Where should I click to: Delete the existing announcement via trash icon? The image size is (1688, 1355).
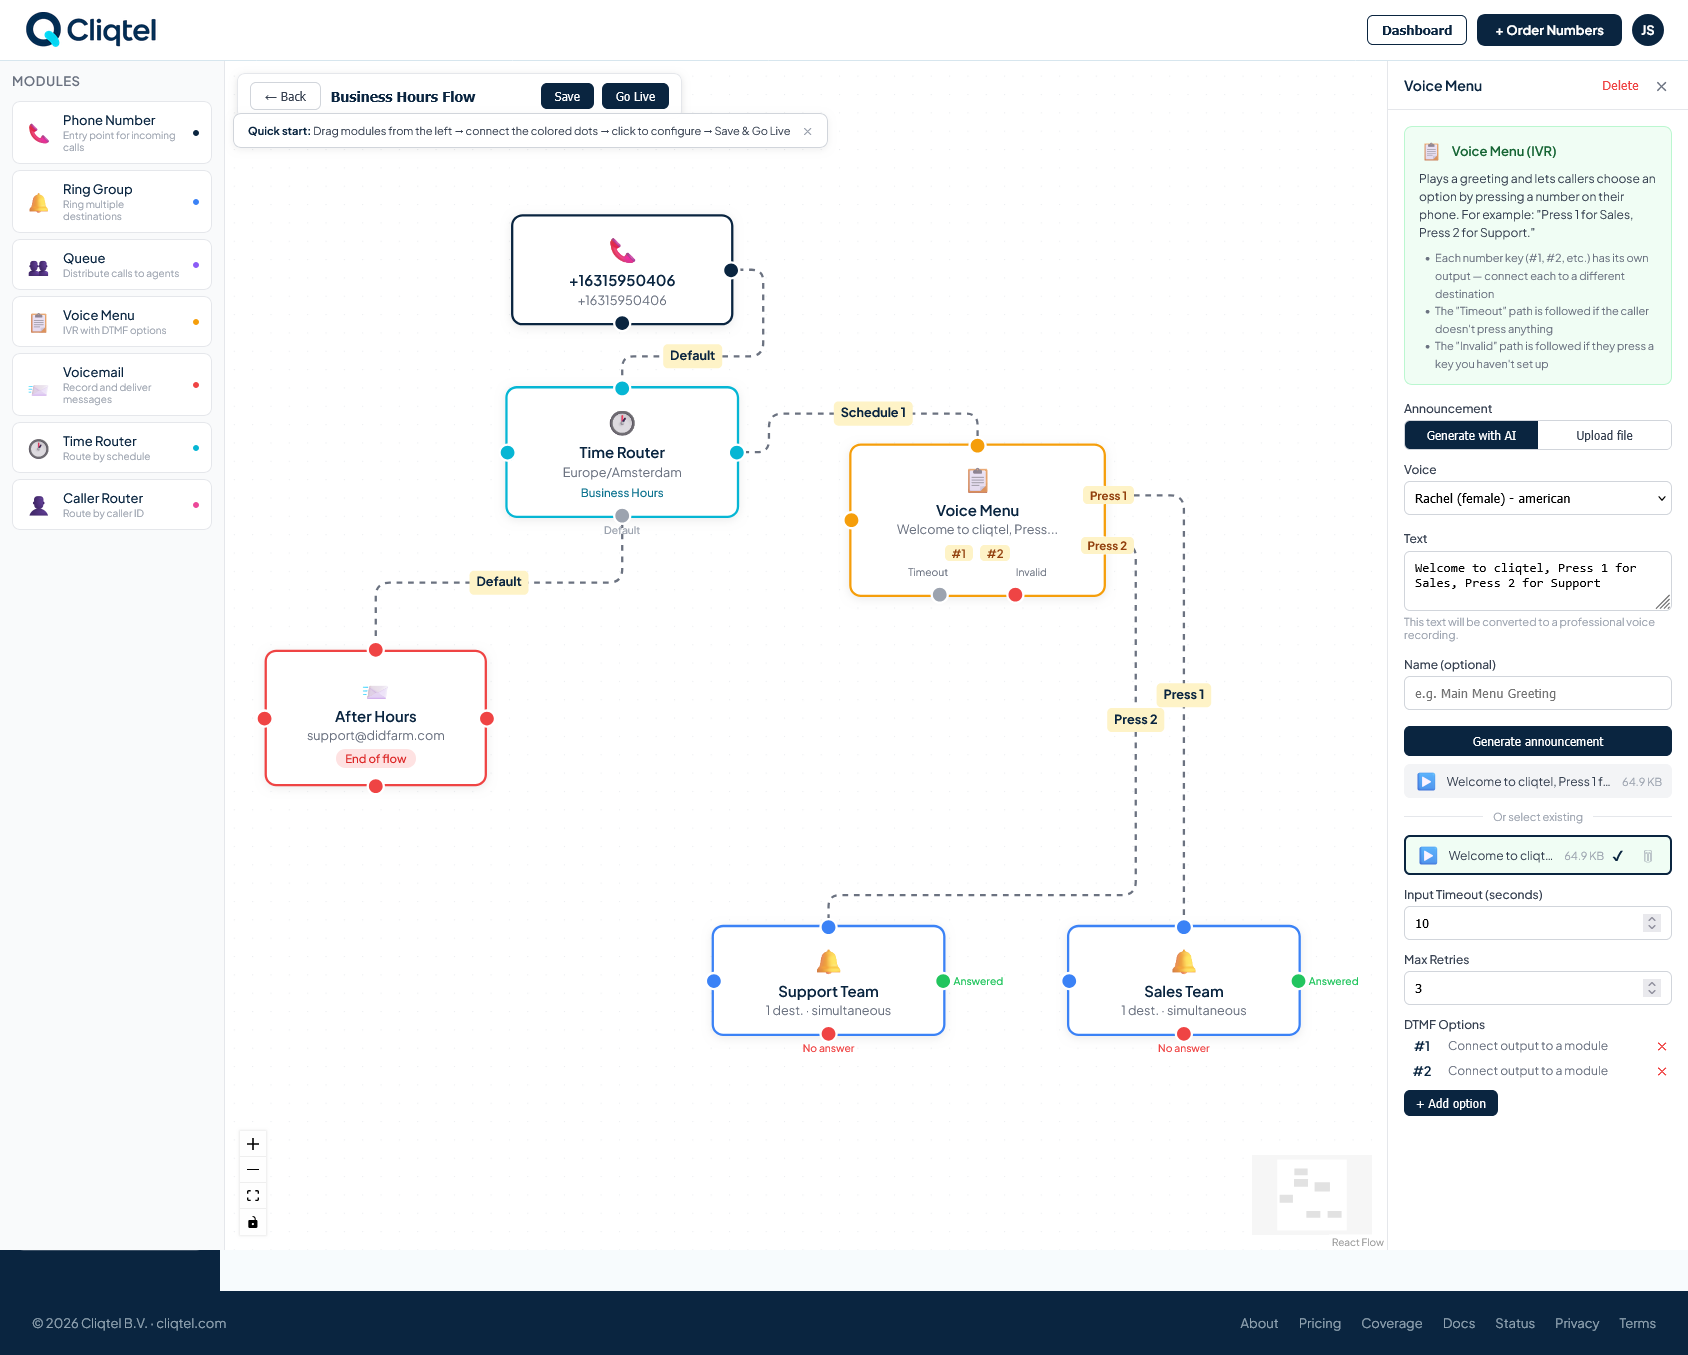(1649, 856)
